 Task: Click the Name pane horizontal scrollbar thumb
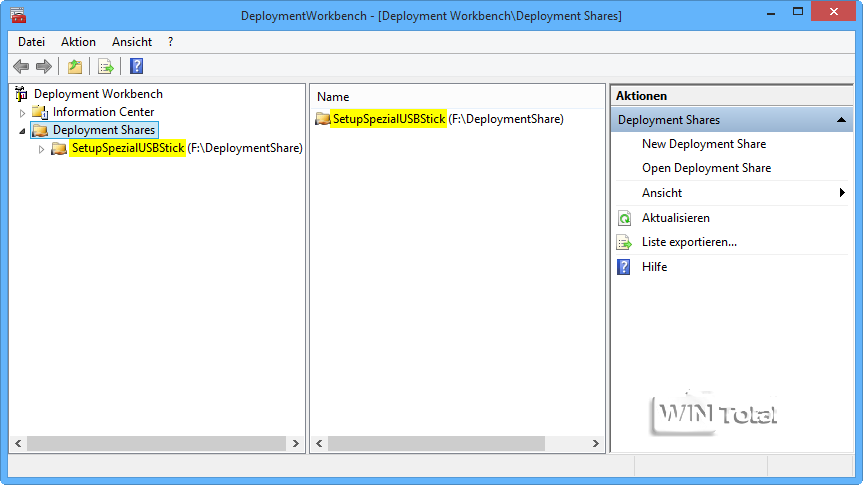(436, 443)
